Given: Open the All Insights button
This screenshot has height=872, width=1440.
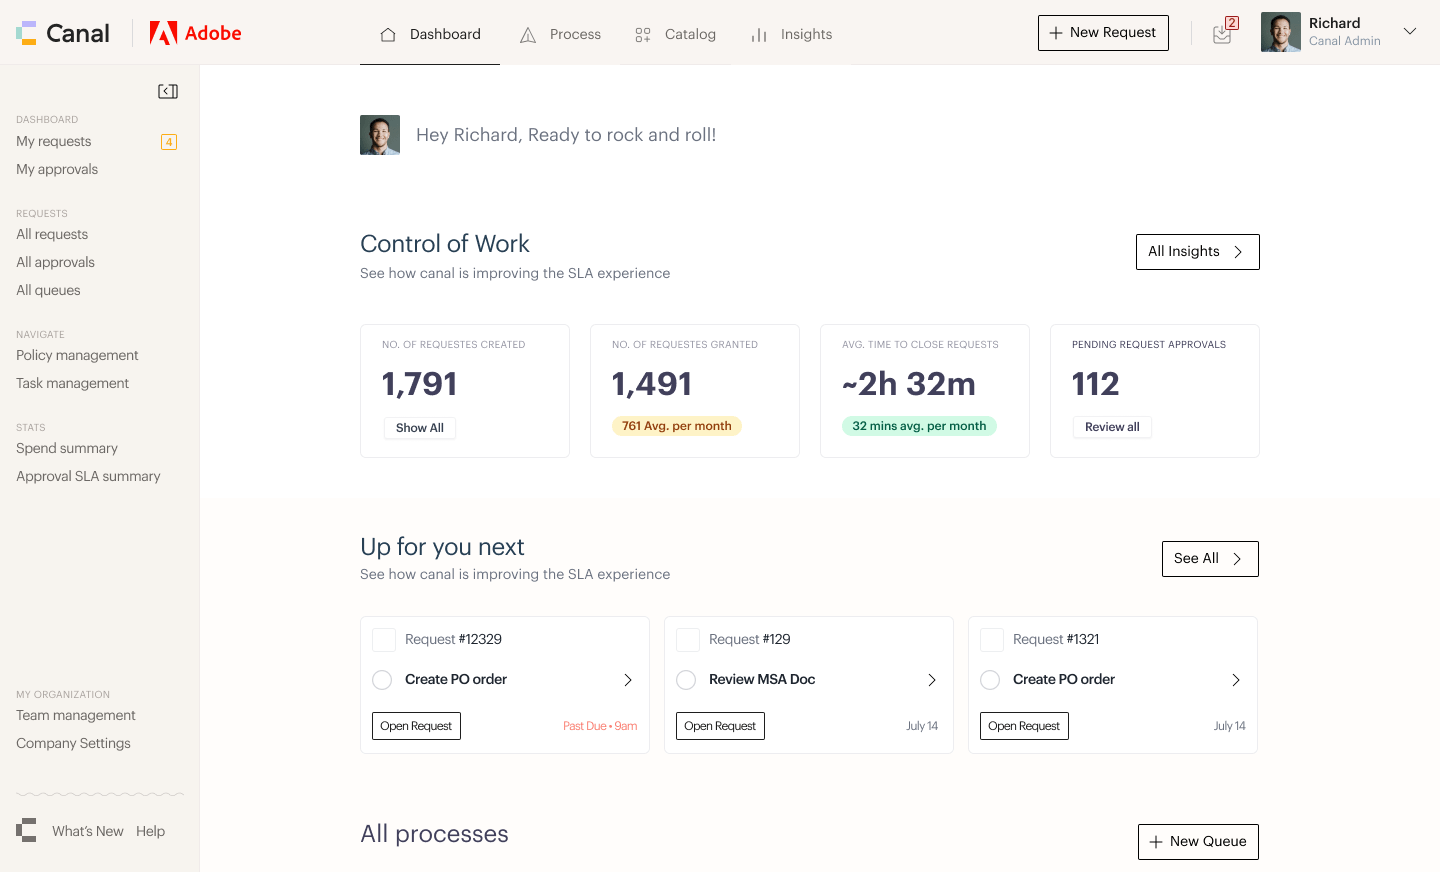Looking at the screenshot, I should [1198, 252].
